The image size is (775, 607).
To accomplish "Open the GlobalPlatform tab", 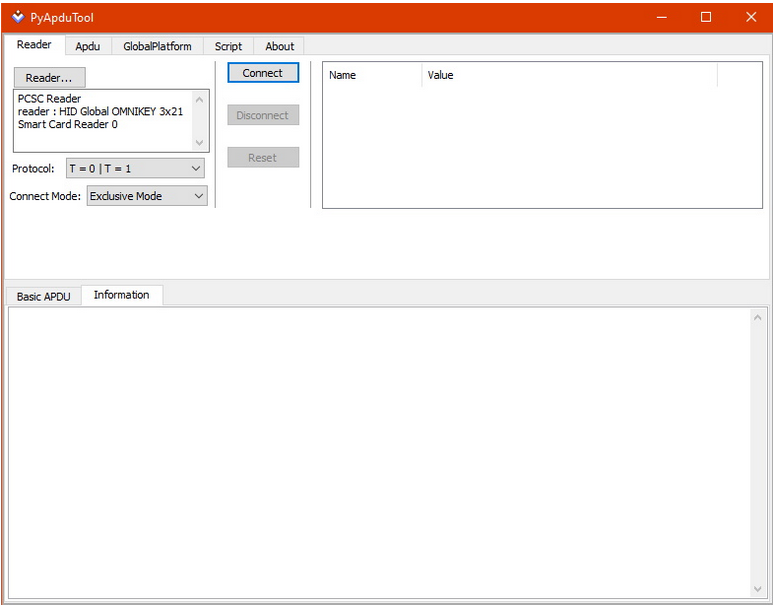I will (157, 46).
